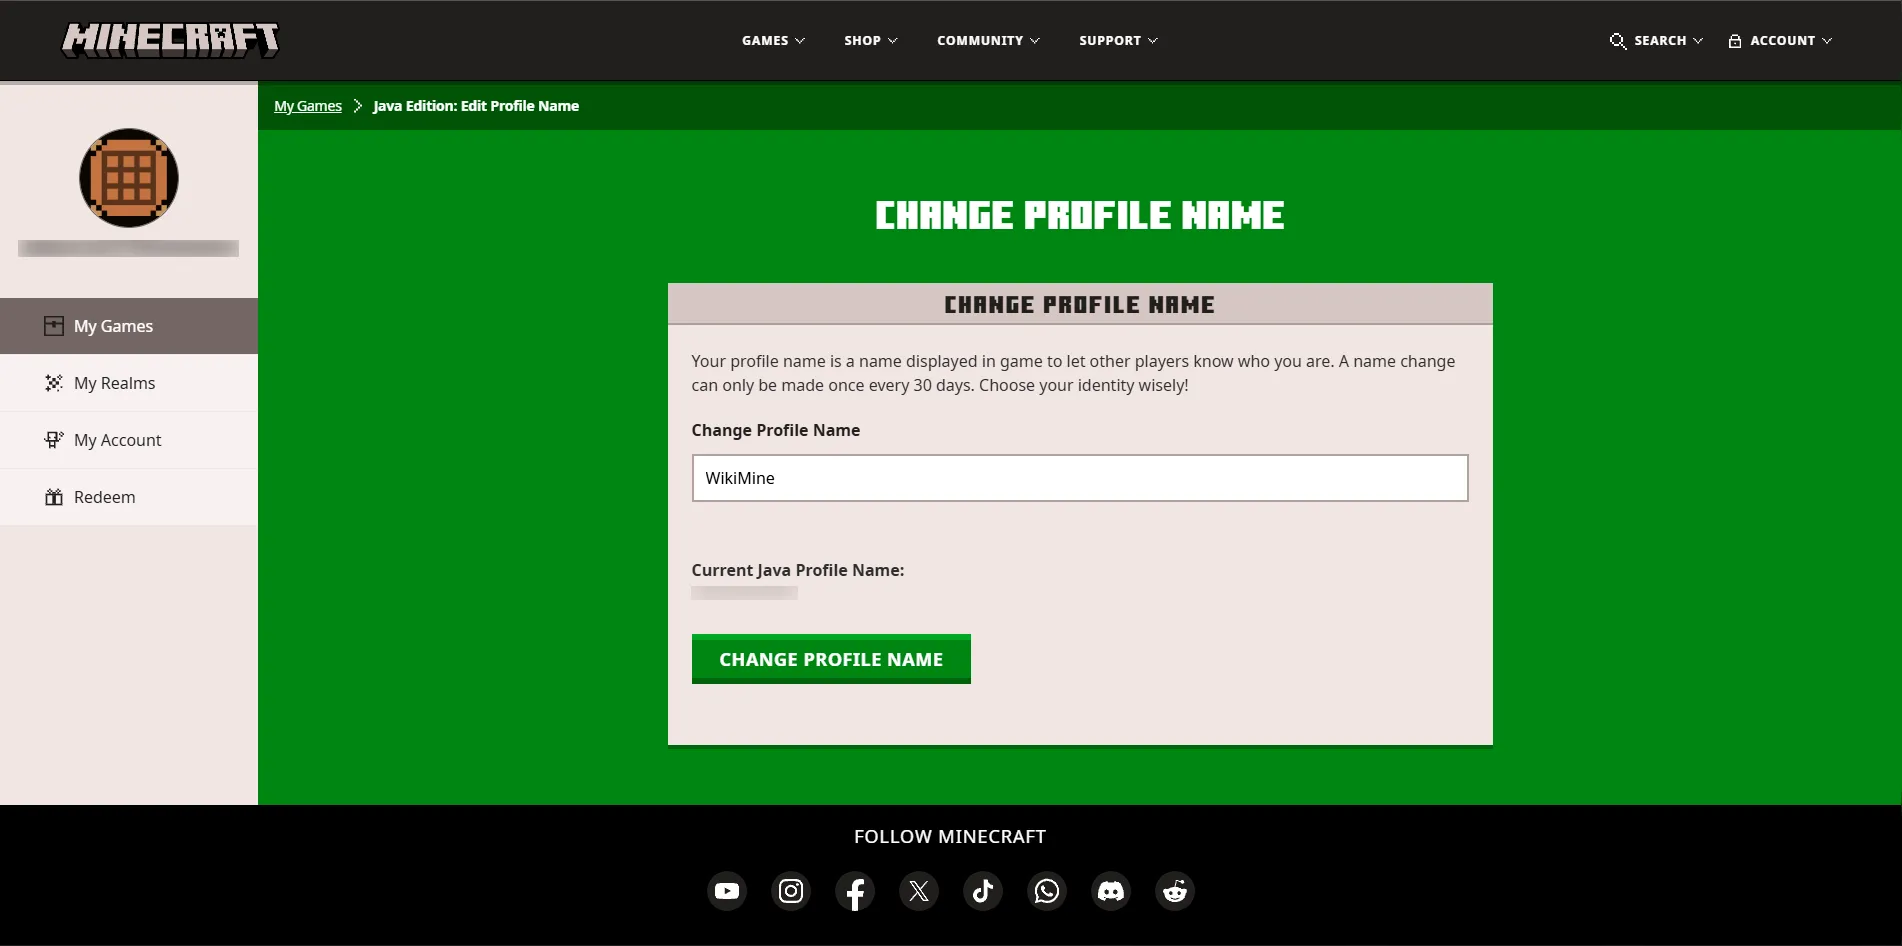The image size is (1902, 946).
Task: Expand the Games dropdown menu
Action: point(773,41)
